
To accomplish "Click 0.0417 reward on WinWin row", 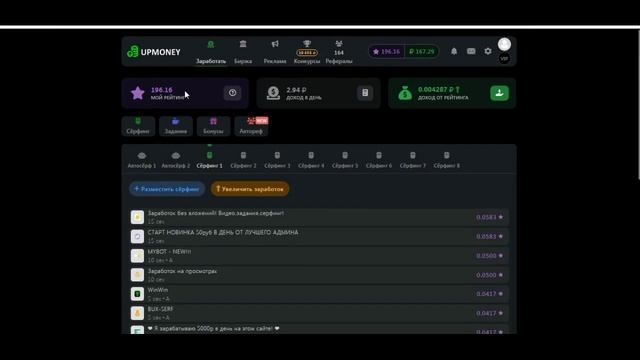I will [x=489, y=294].
